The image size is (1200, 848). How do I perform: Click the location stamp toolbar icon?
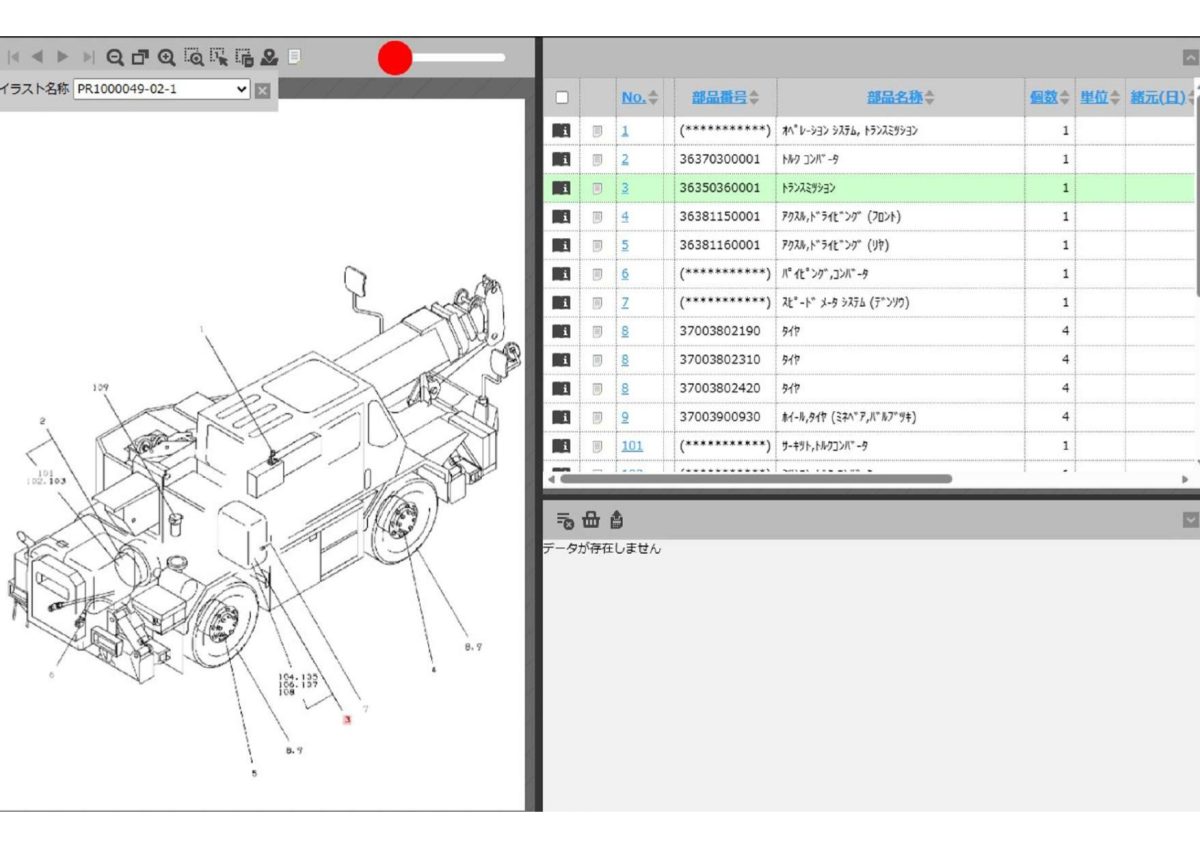(x=269, y=58)
